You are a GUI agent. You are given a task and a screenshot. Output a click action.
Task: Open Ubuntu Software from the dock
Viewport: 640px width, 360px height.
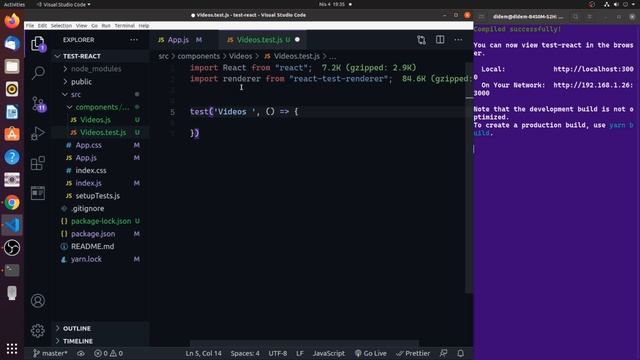click(x=12, y=134)
